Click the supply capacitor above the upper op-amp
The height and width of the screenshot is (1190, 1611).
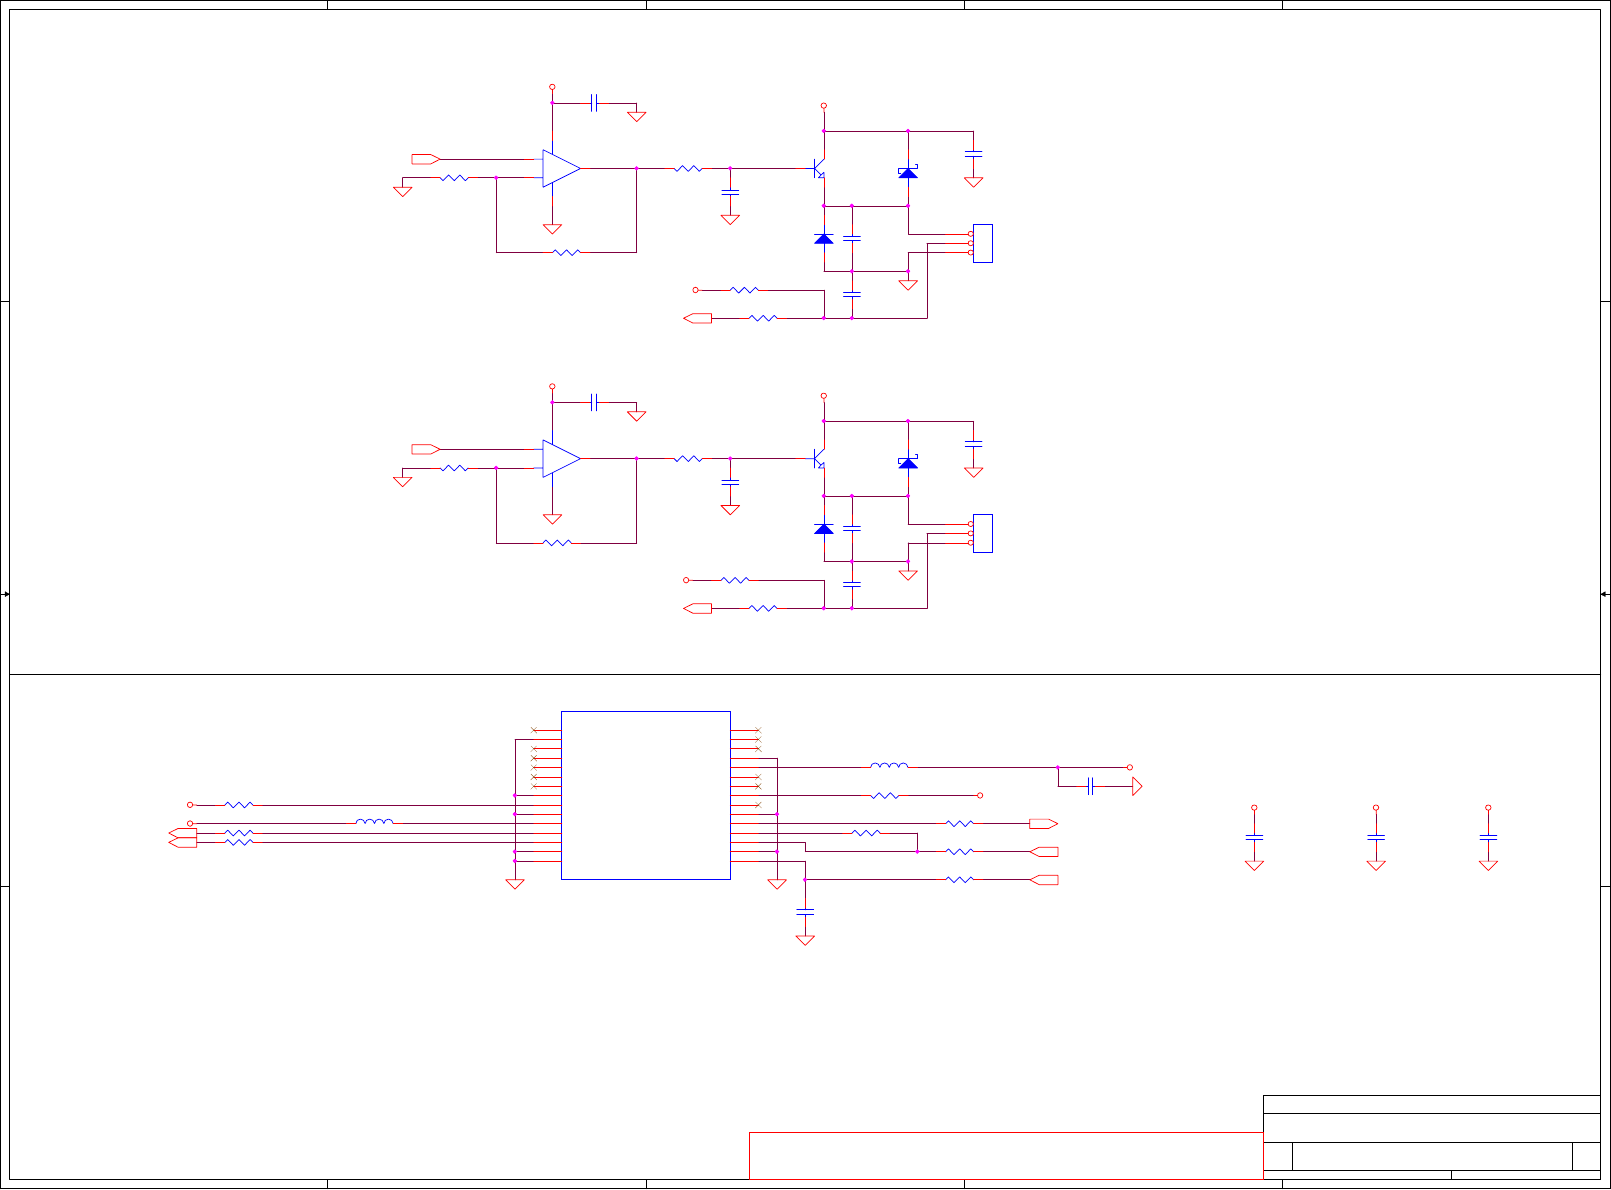pos(594,103)
